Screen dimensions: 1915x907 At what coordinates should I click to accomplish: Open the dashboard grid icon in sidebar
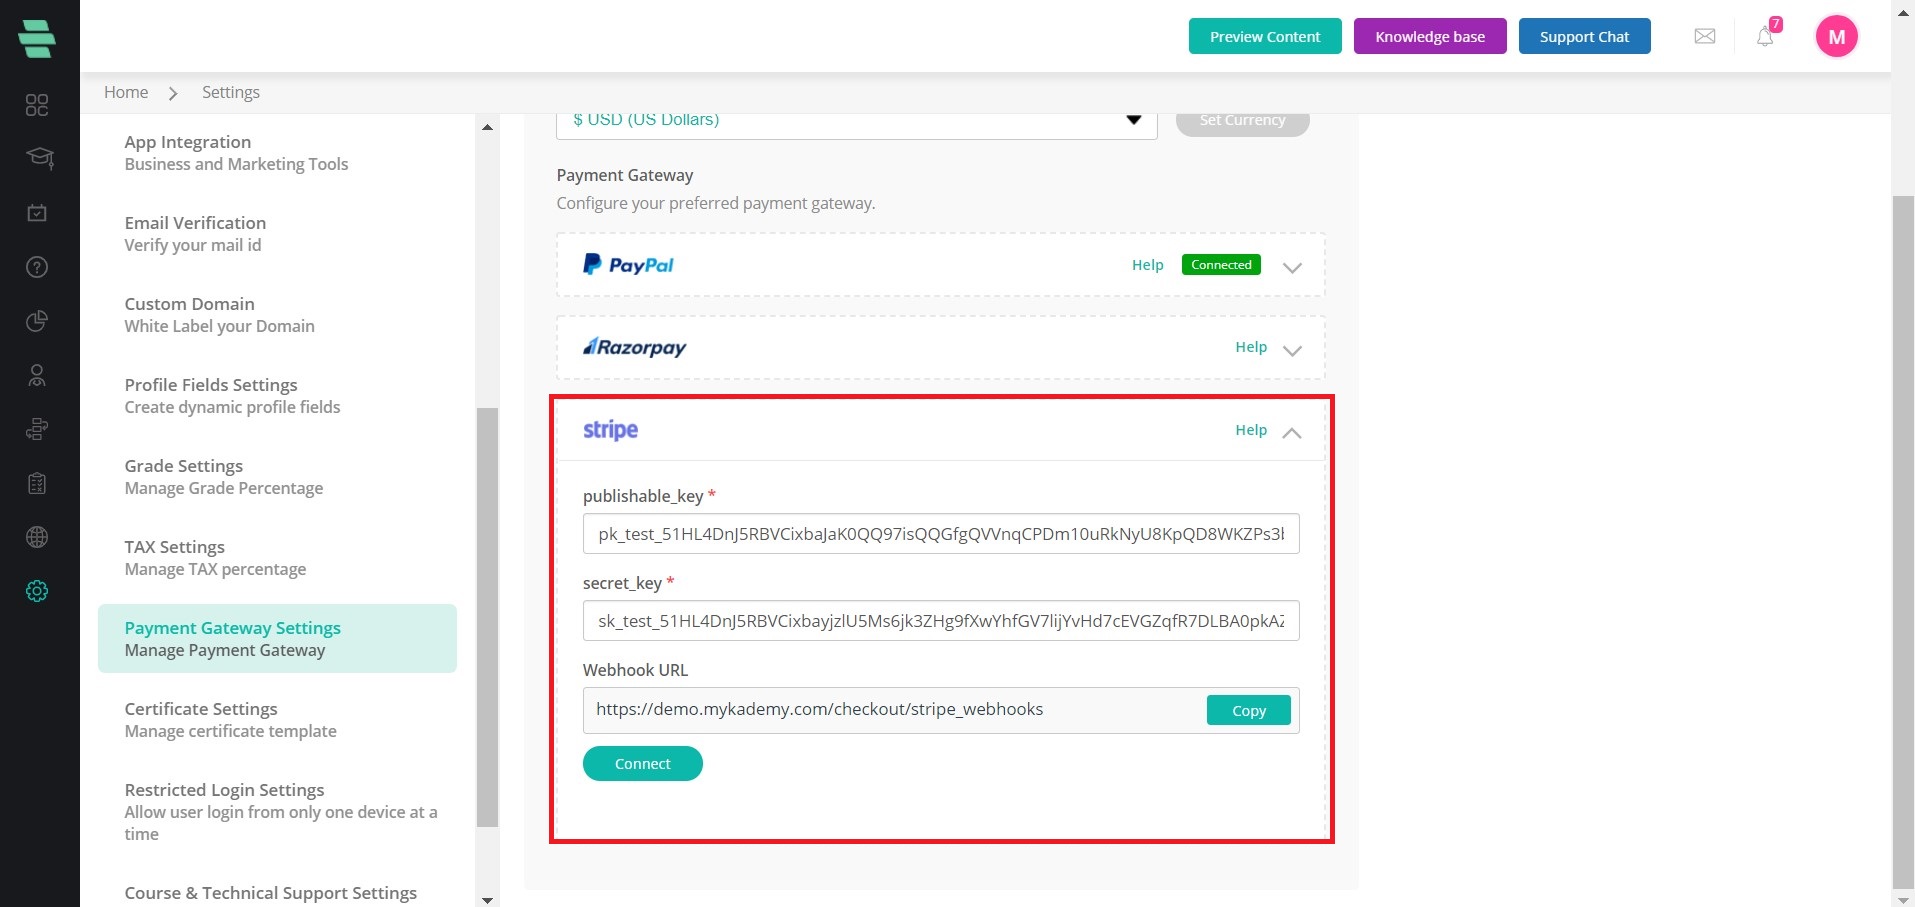(37, 105)
